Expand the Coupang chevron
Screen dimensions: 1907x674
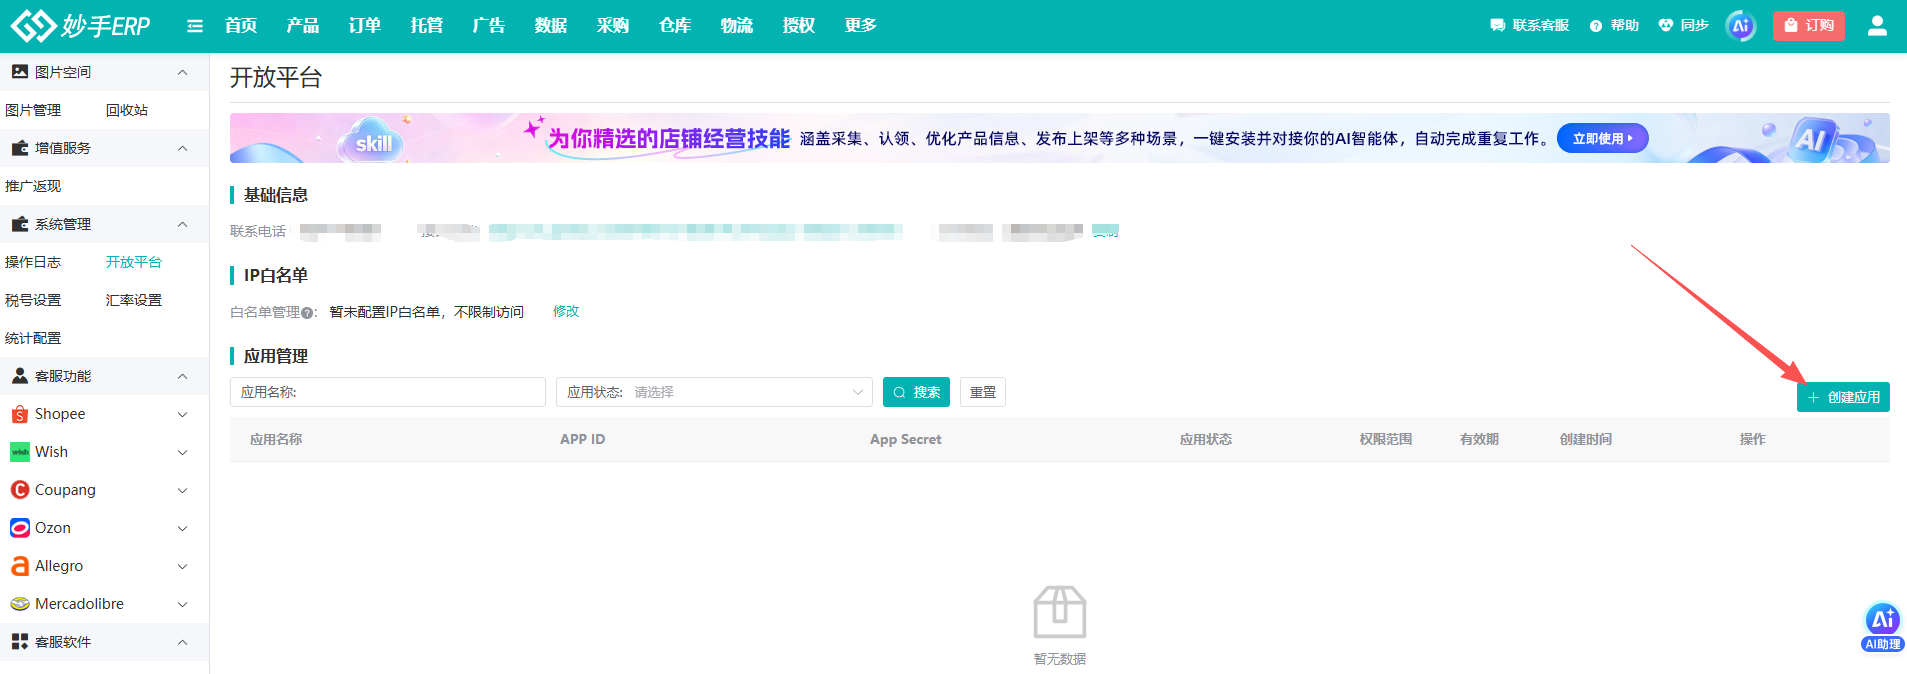(x=182, y=490)
